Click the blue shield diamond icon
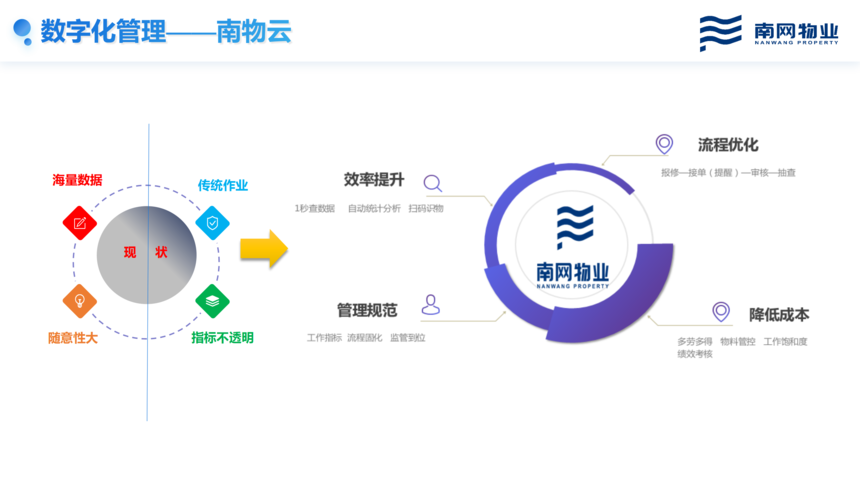The width and height of the screenshot is (860, 484). click(212, 223)
